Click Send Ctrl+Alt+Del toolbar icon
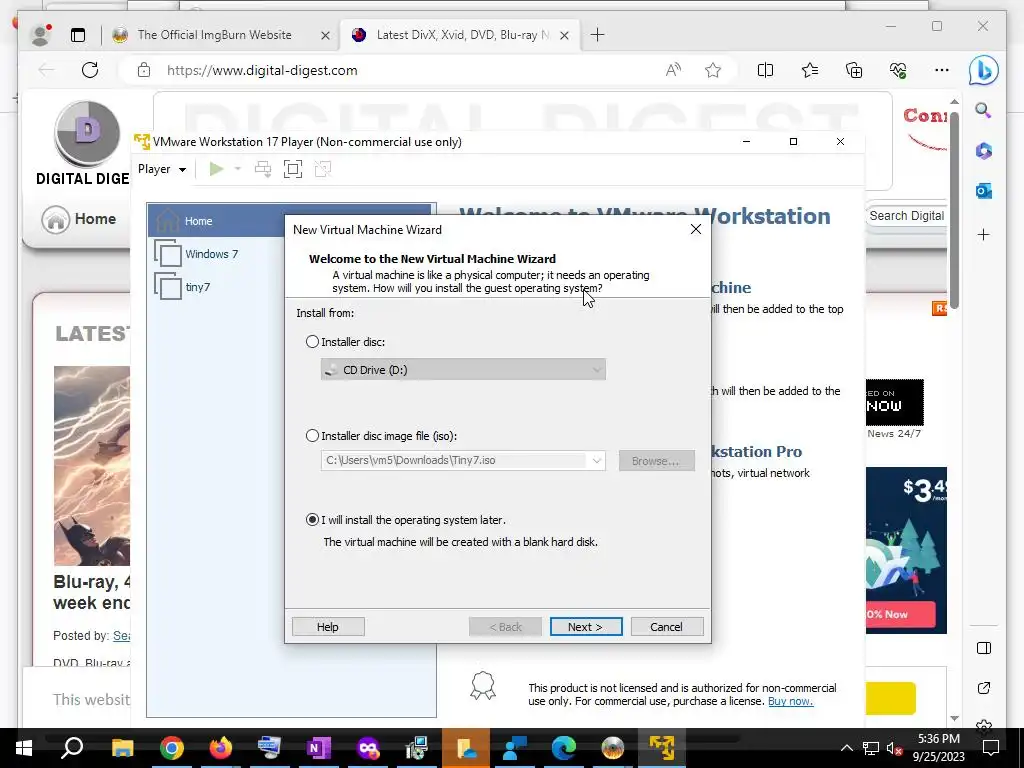Screen dimensions: 1024x768 pos(263,169)
